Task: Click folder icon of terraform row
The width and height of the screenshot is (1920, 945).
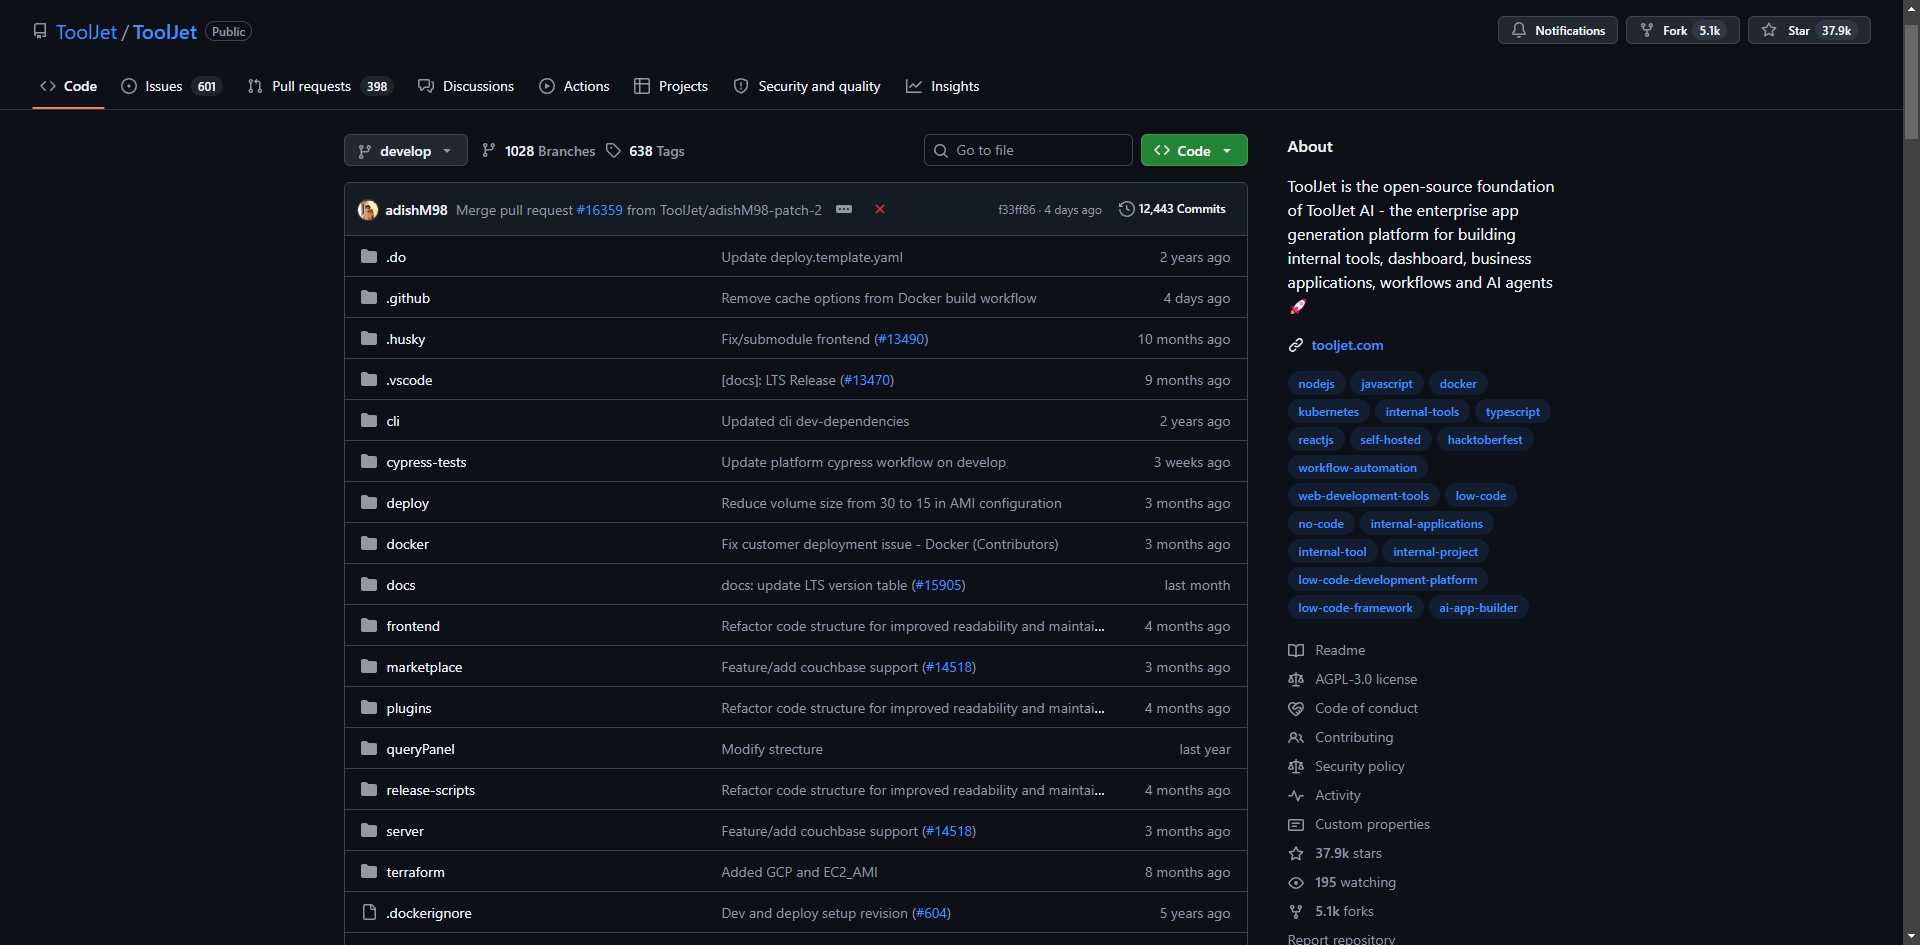Action: click(x=369, y=872)
